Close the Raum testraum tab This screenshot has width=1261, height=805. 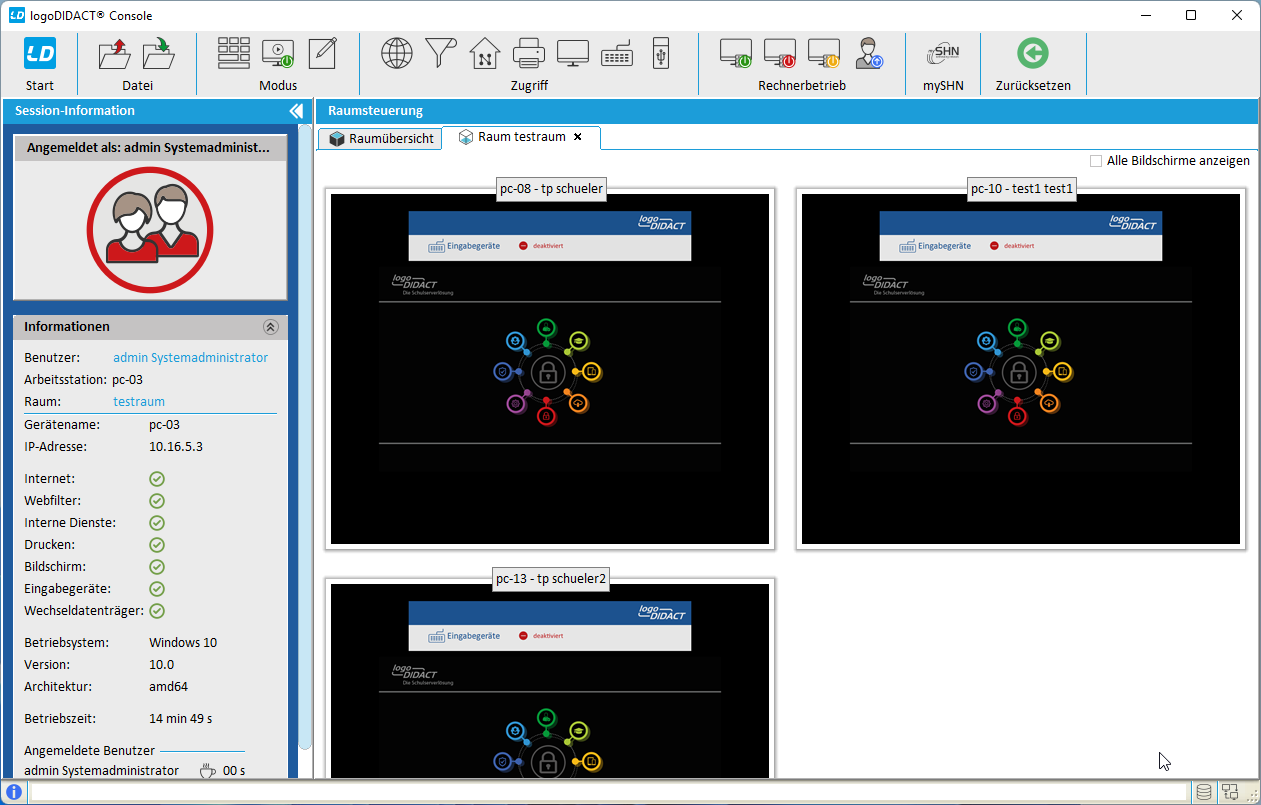pyautogui.click(x=577, y=137)
